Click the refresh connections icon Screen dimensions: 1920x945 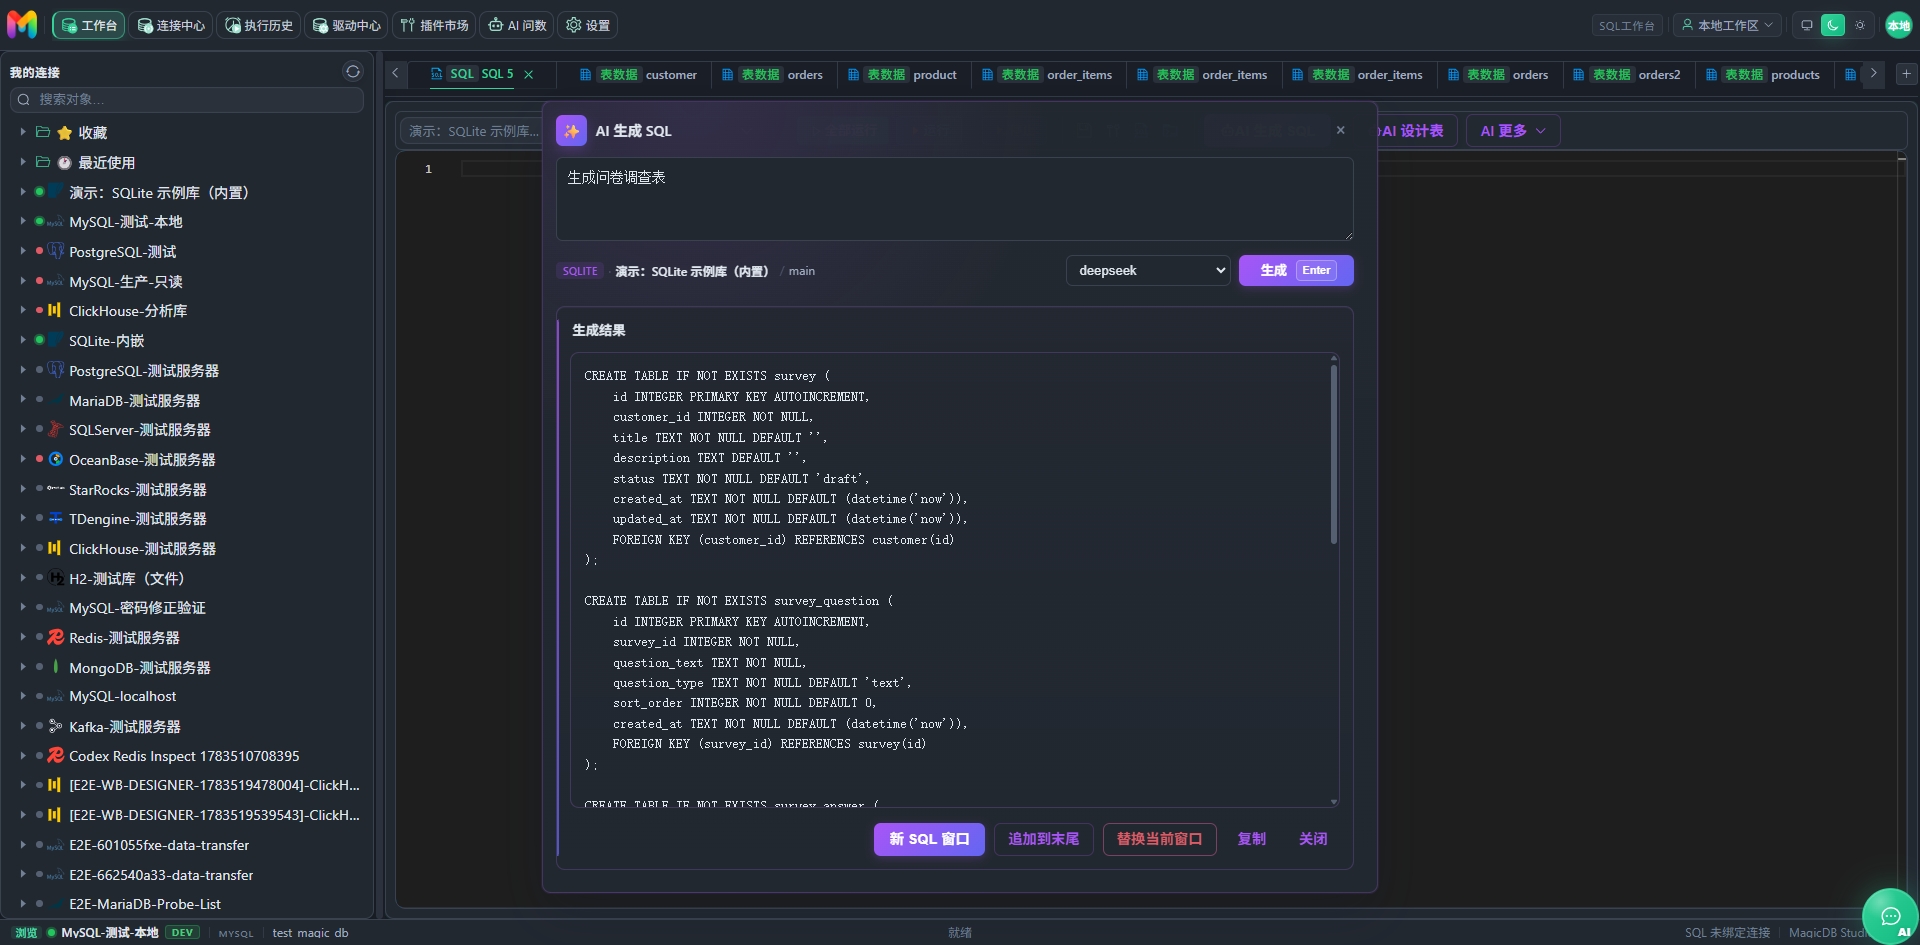[353, 71]
